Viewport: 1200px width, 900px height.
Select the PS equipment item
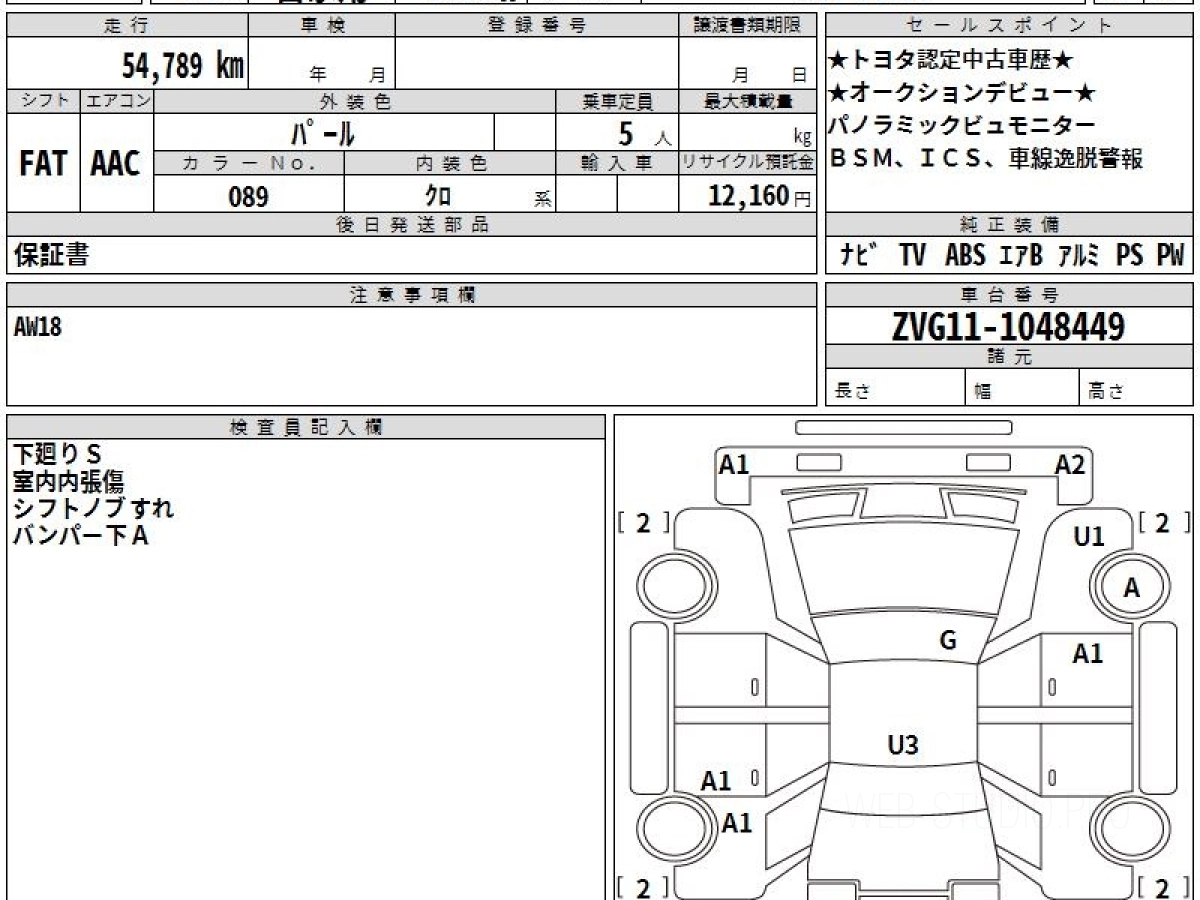[x=1130, y=256]
